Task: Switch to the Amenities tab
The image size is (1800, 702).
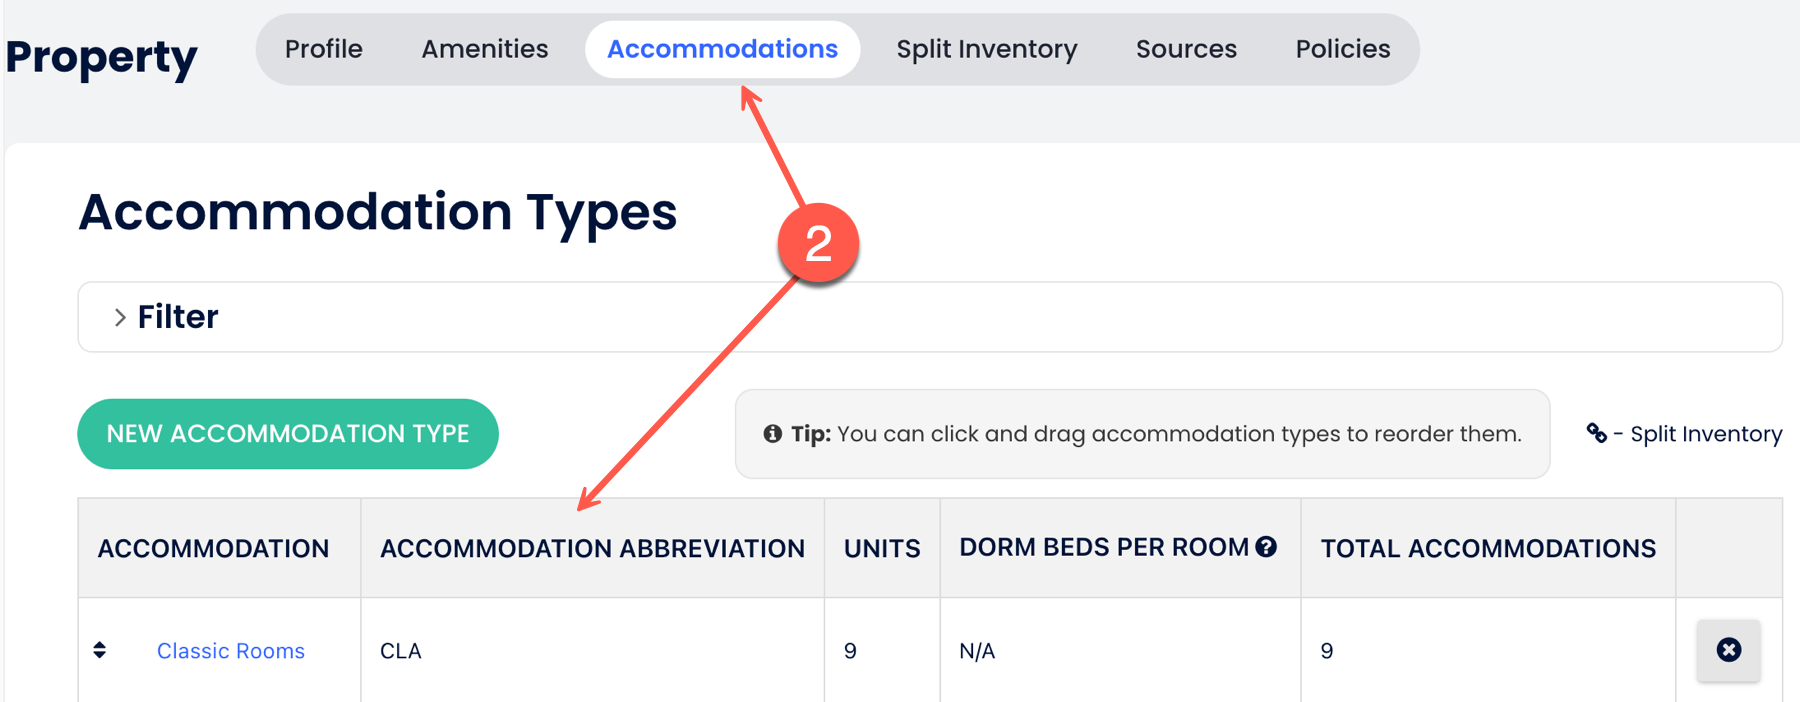Action: 484,48
